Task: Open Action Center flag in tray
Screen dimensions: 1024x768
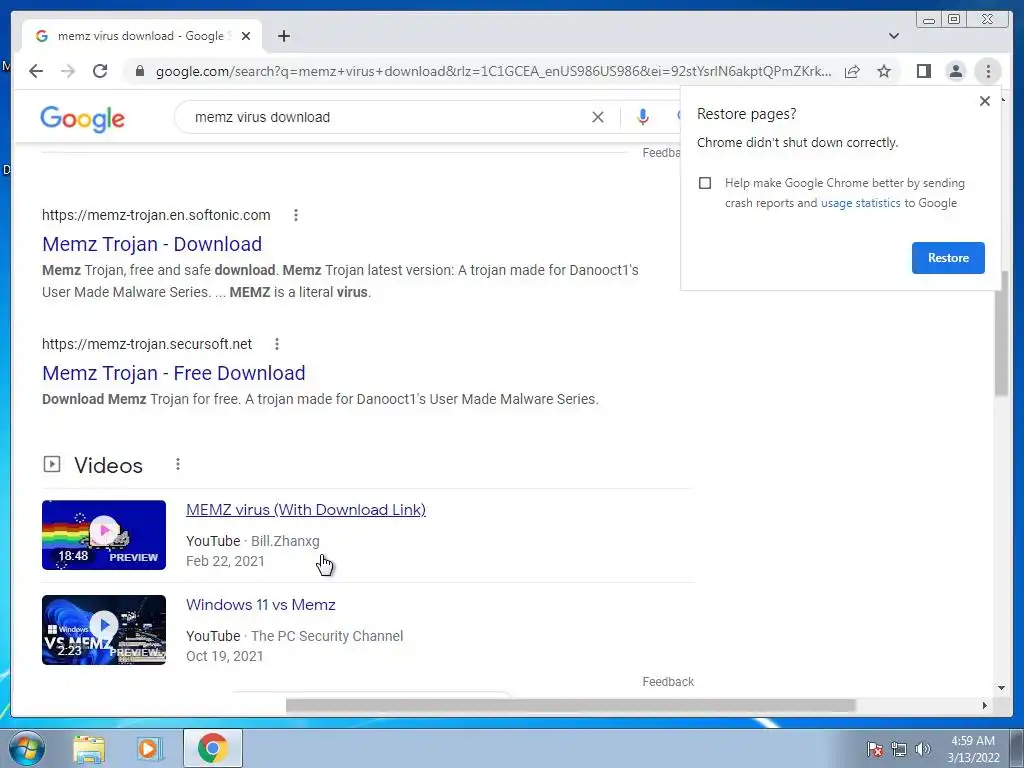Action: [x=874, y=749]
